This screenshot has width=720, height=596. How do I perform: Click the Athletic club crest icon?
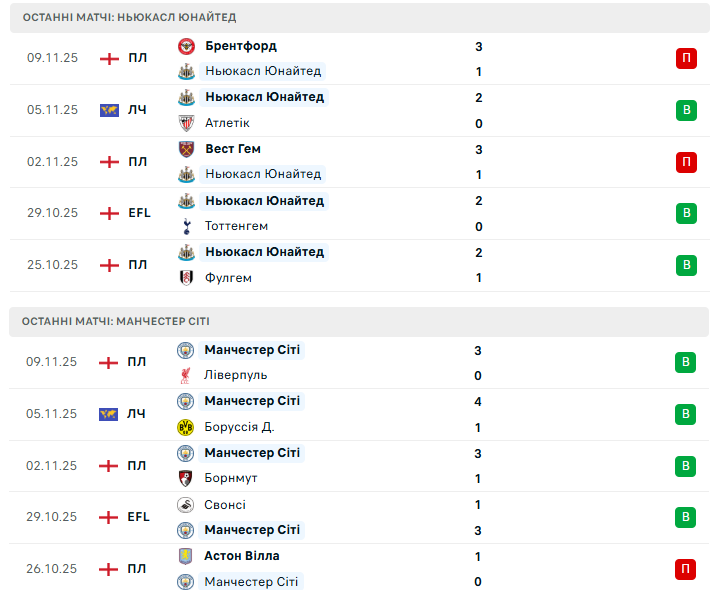click(x=186, y=123)
